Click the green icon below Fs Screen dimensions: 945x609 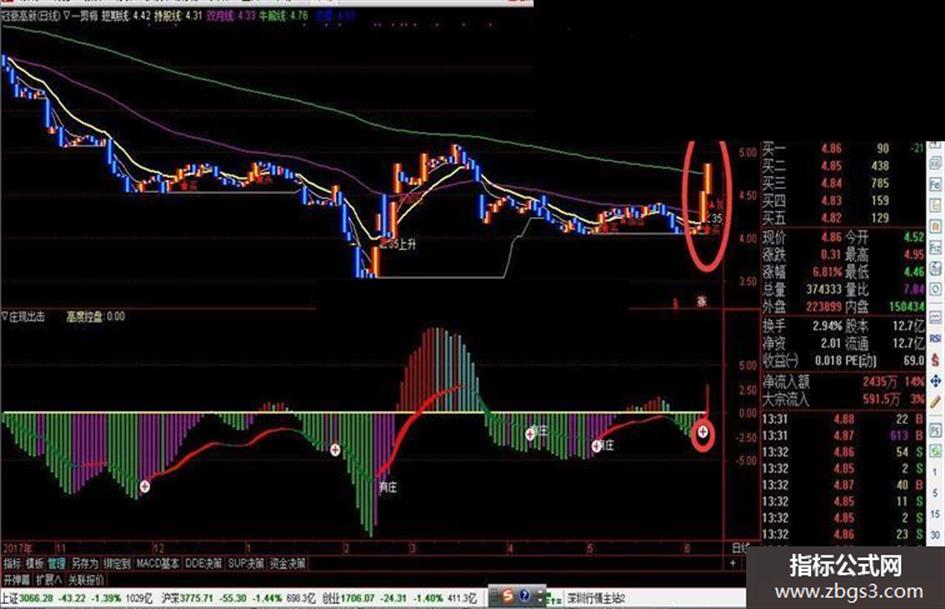[x=935, y=451]
